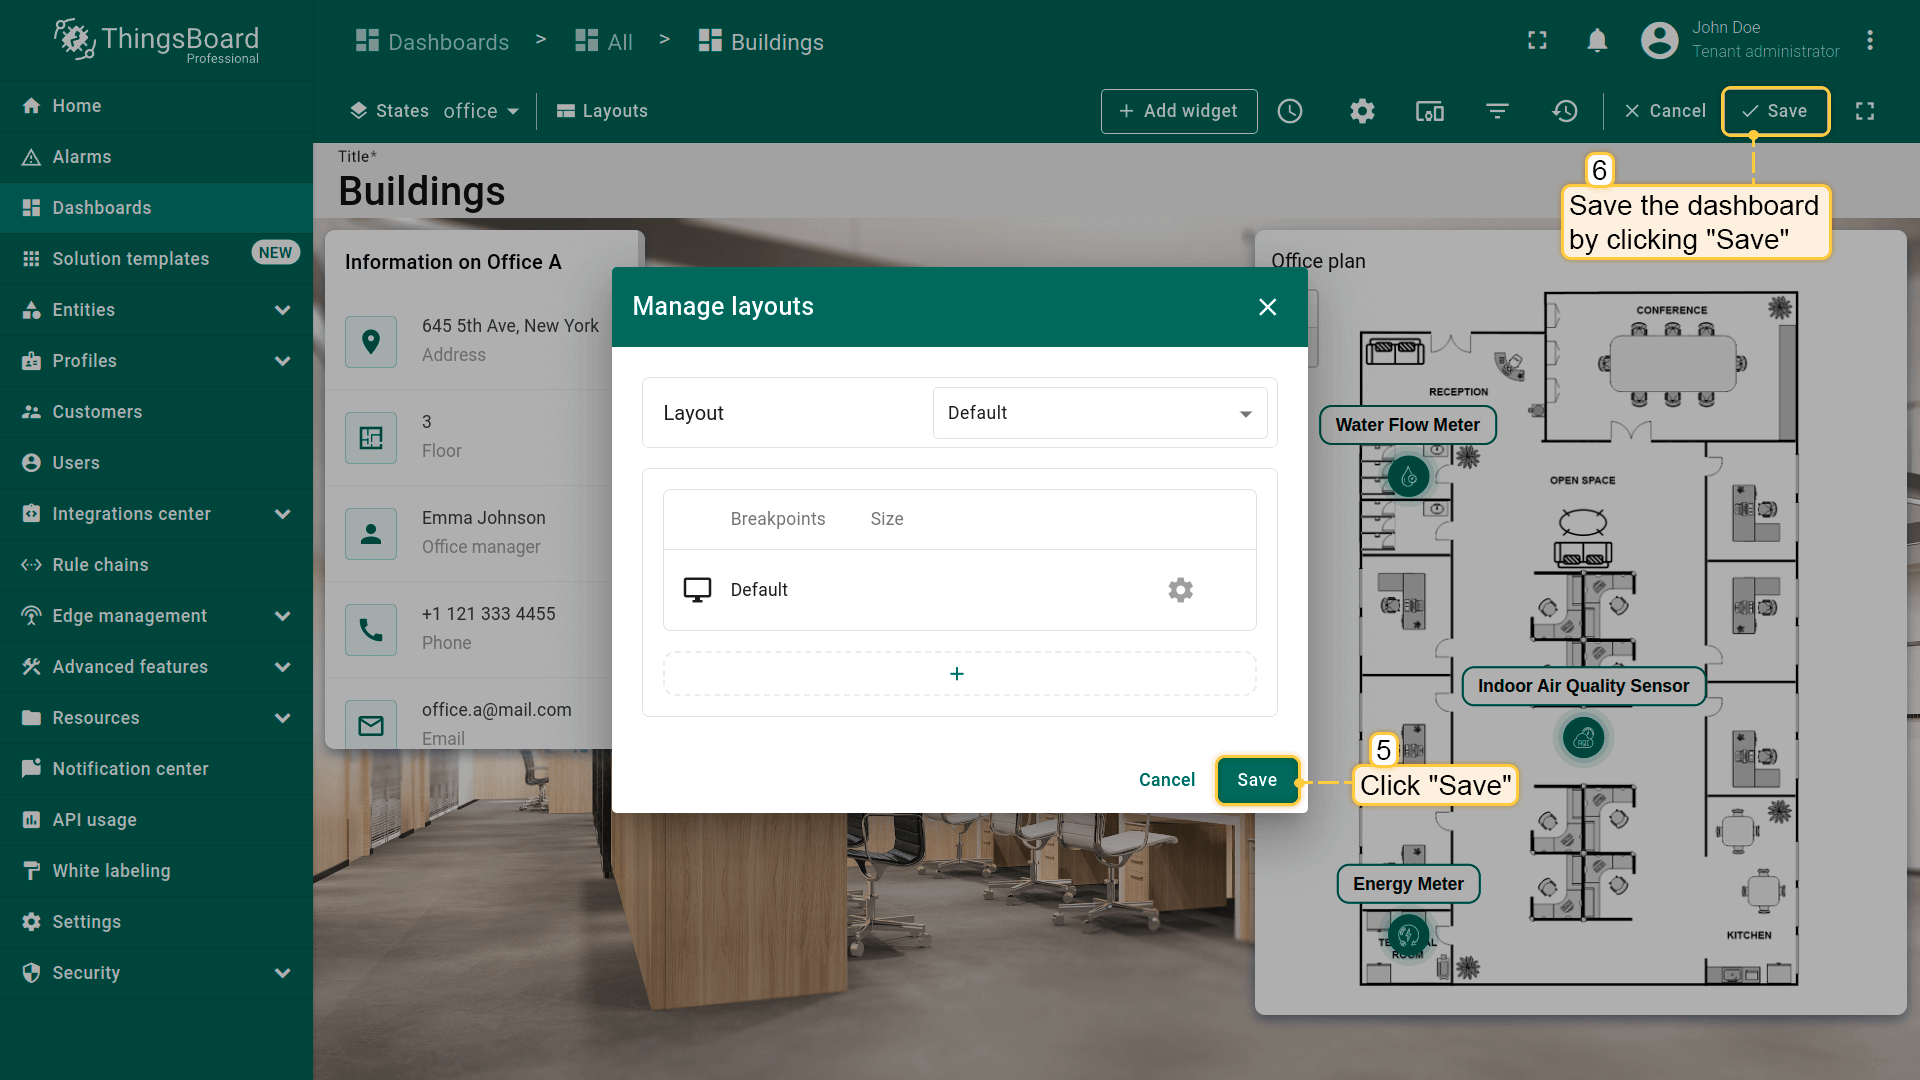Click the Add widget button
The width and height of the screenshot is (1920, 1080).
pyautogui.click(x=1178, y=111)
